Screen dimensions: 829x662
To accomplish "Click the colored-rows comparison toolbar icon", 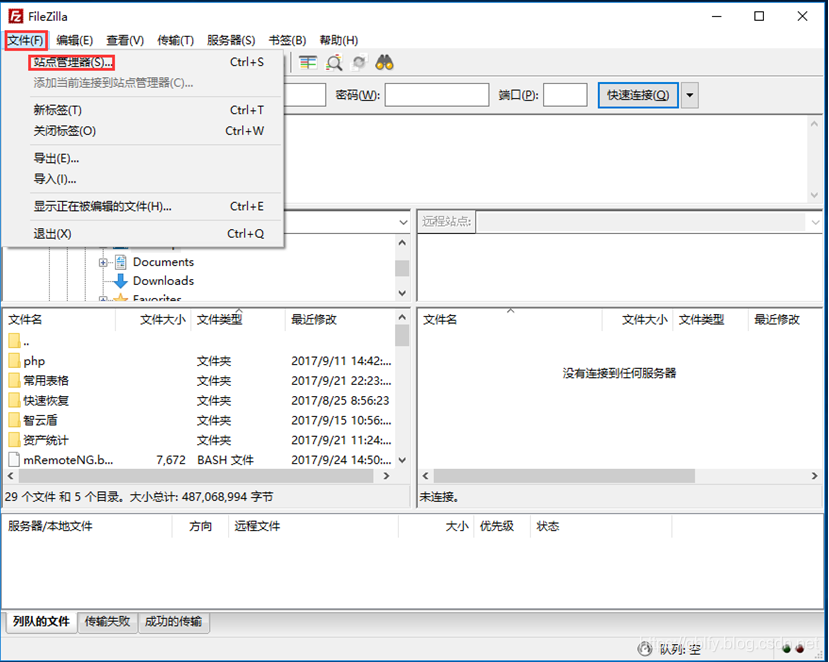I will 308,63.
